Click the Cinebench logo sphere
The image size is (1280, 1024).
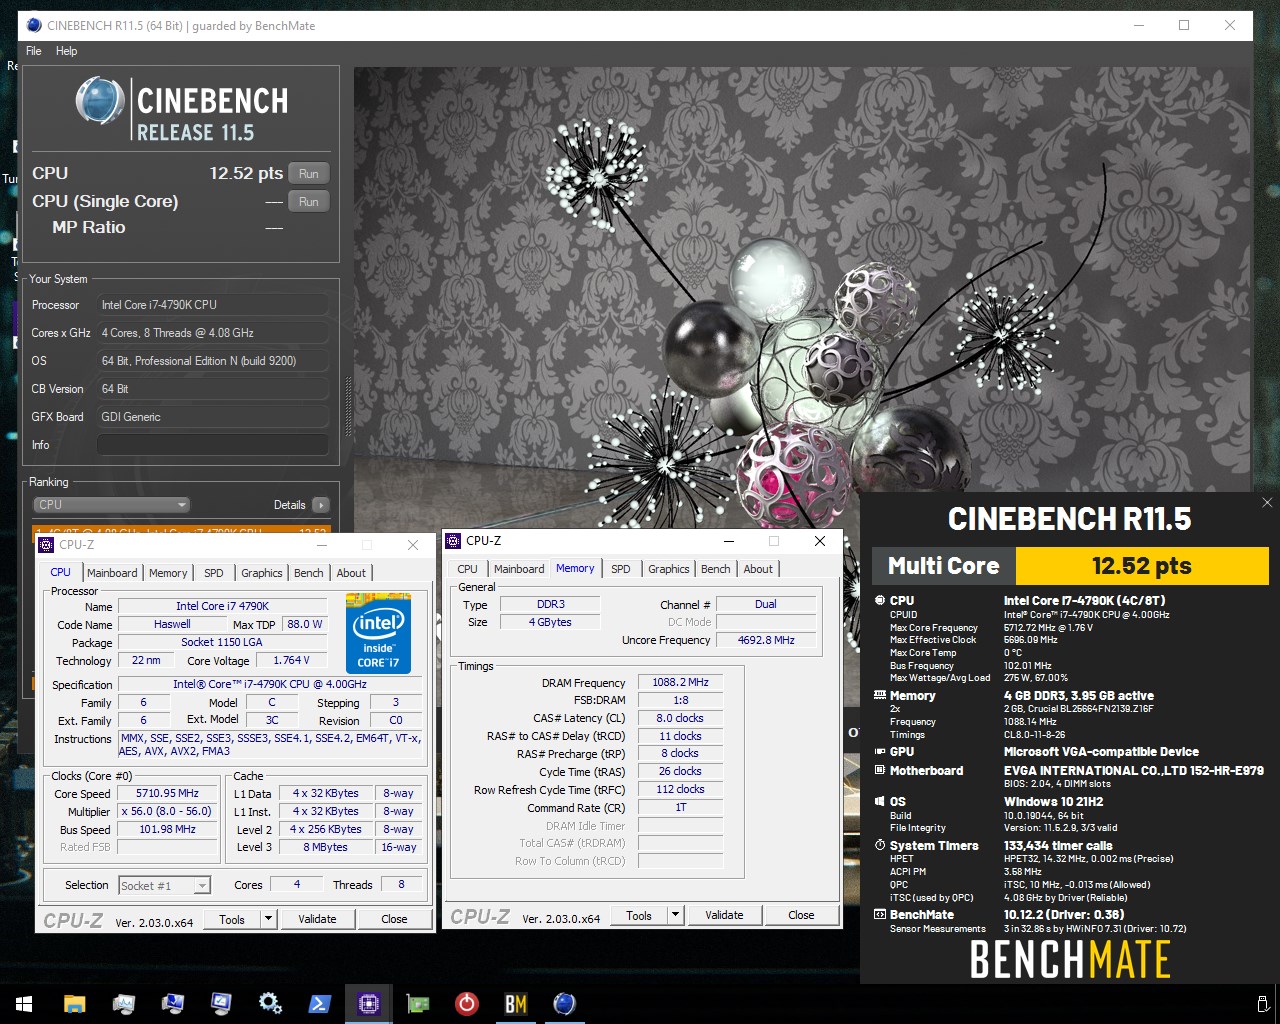100,101
